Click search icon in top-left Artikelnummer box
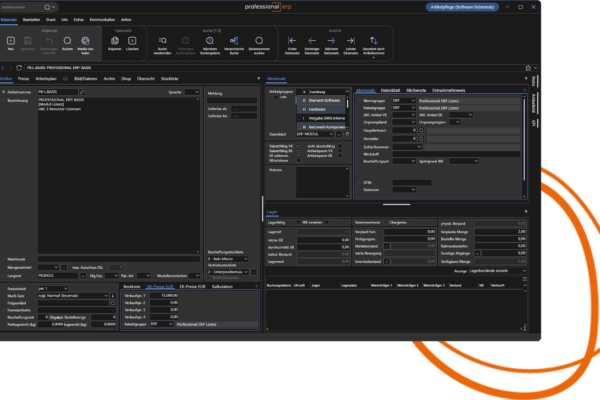 (x=47, y=7)
